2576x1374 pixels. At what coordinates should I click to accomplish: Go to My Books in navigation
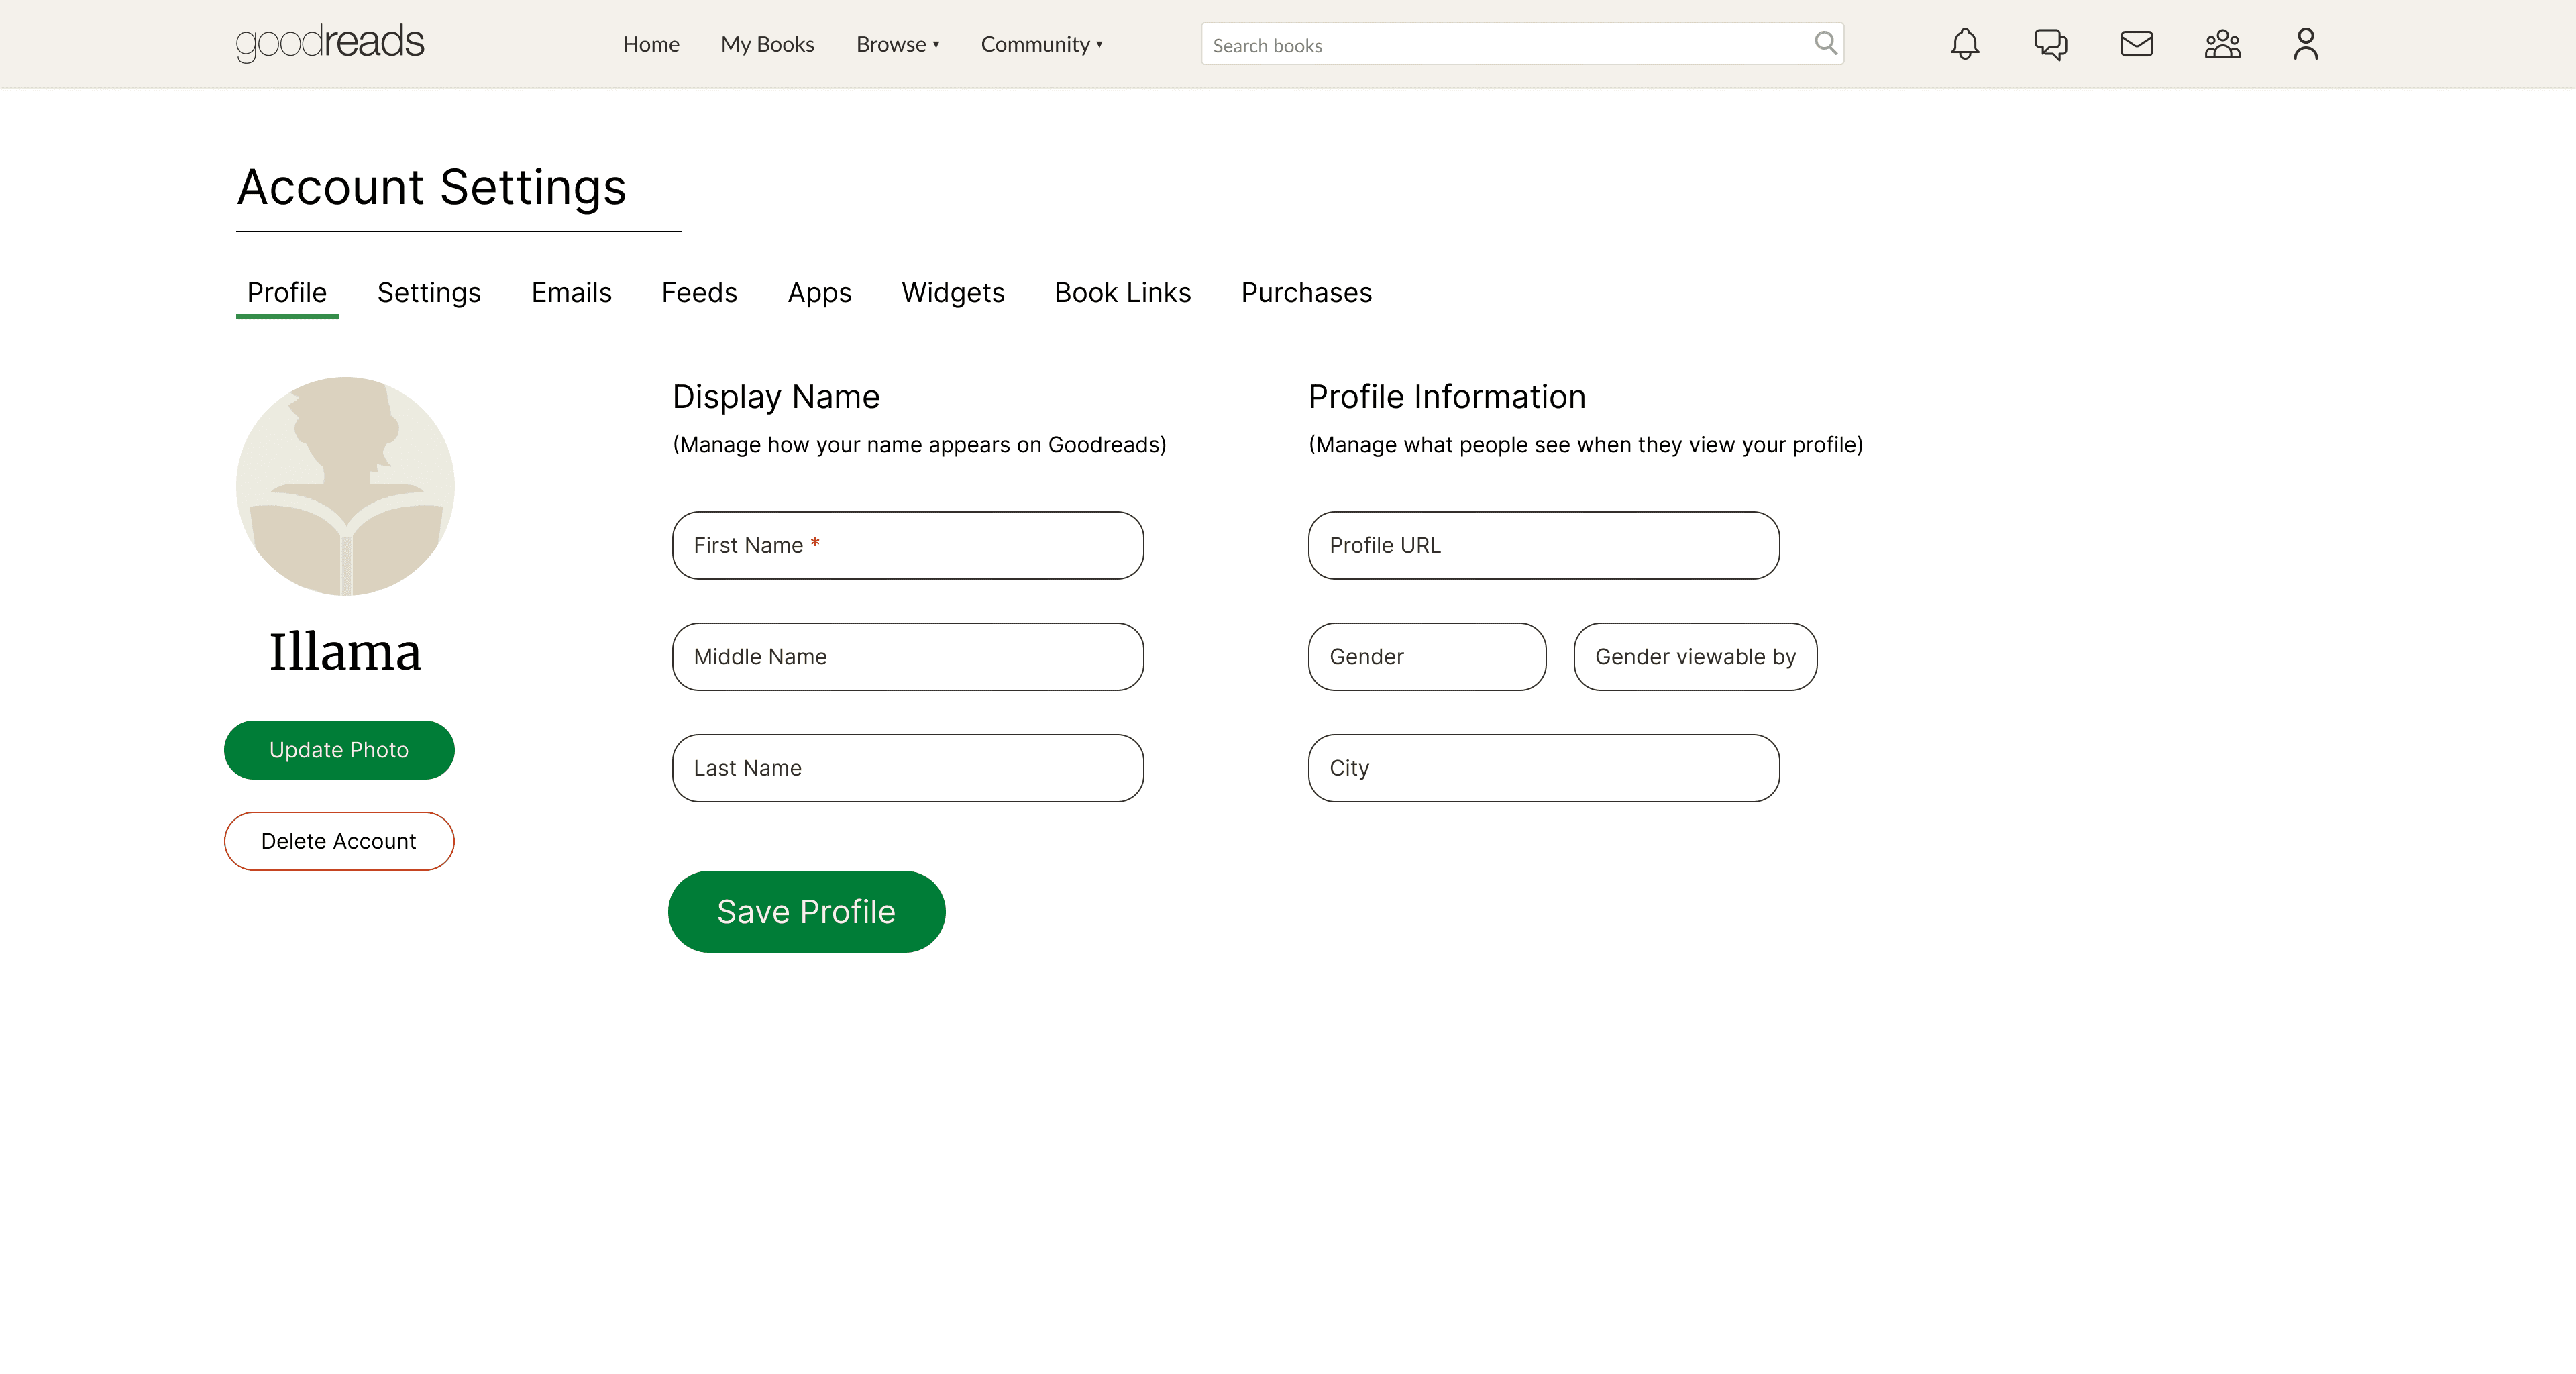click(x=767, y=44)
